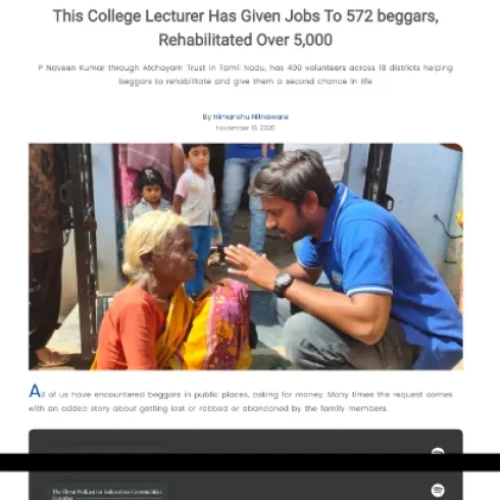The width and height of the screenshot is (500, 500).
Task: Click '572 beggars' in the headline
Action: 392,16
